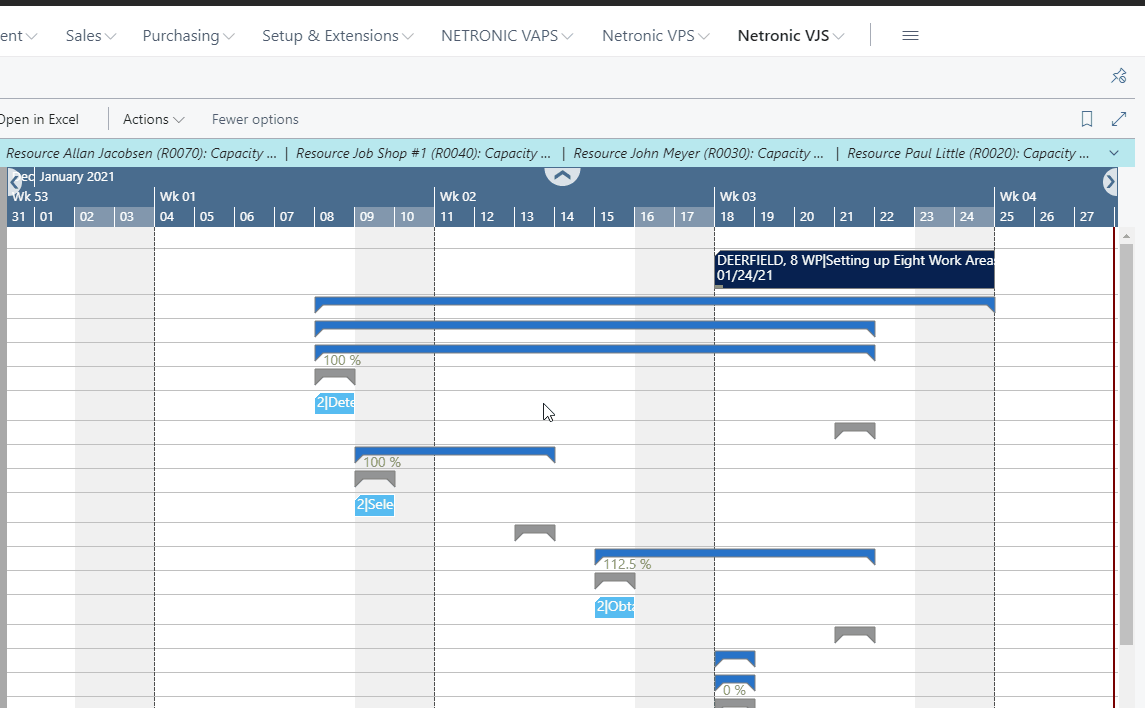Viewport: 1145px width, 708px height.
Task: Open the Netronic VJS menu
Action: click(791, 36)
